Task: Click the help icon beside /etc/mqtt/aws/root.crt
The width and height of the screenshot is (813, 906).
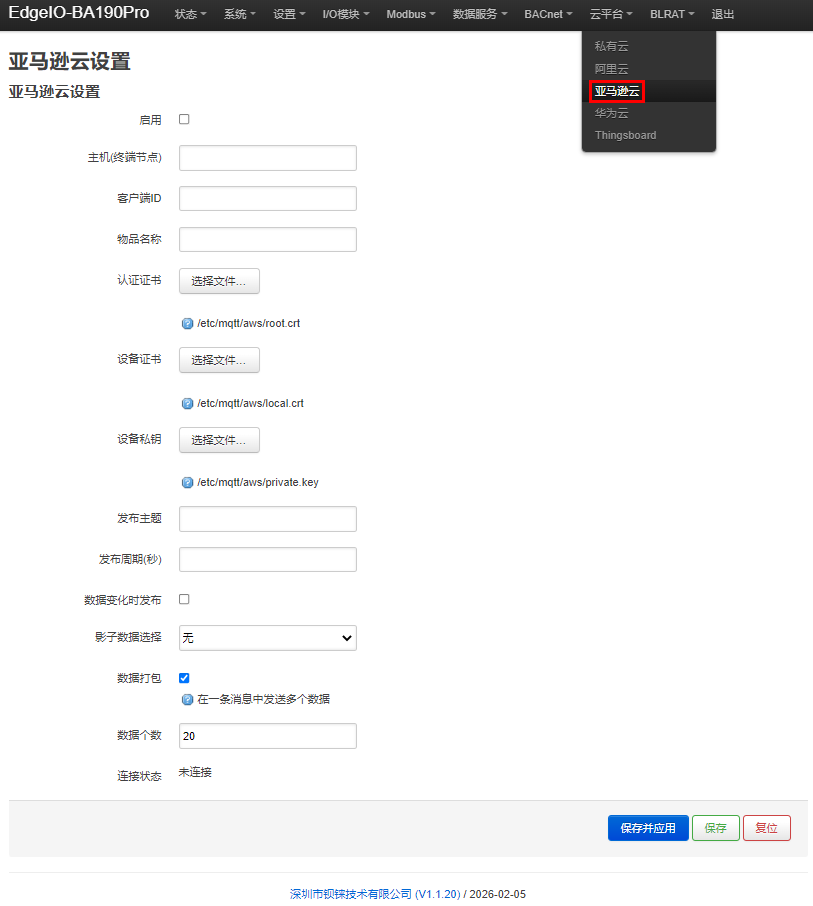Action: (187, 324)
